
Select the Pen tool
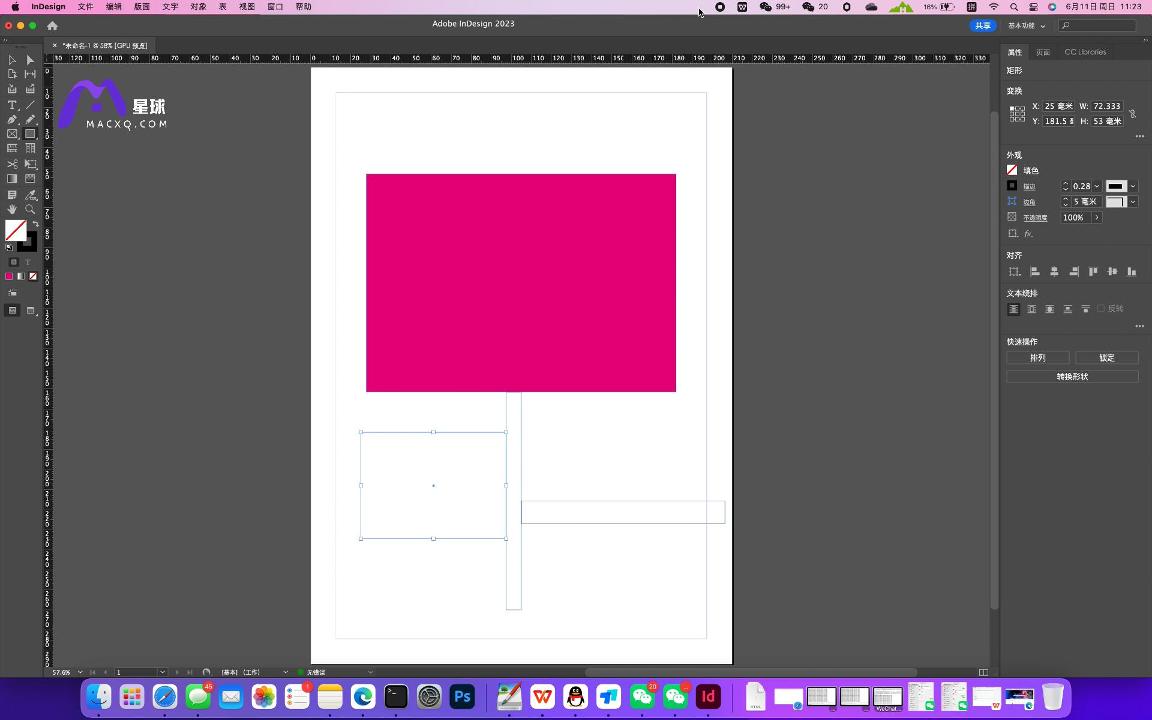pyautogui.click(x=12, y=120)
